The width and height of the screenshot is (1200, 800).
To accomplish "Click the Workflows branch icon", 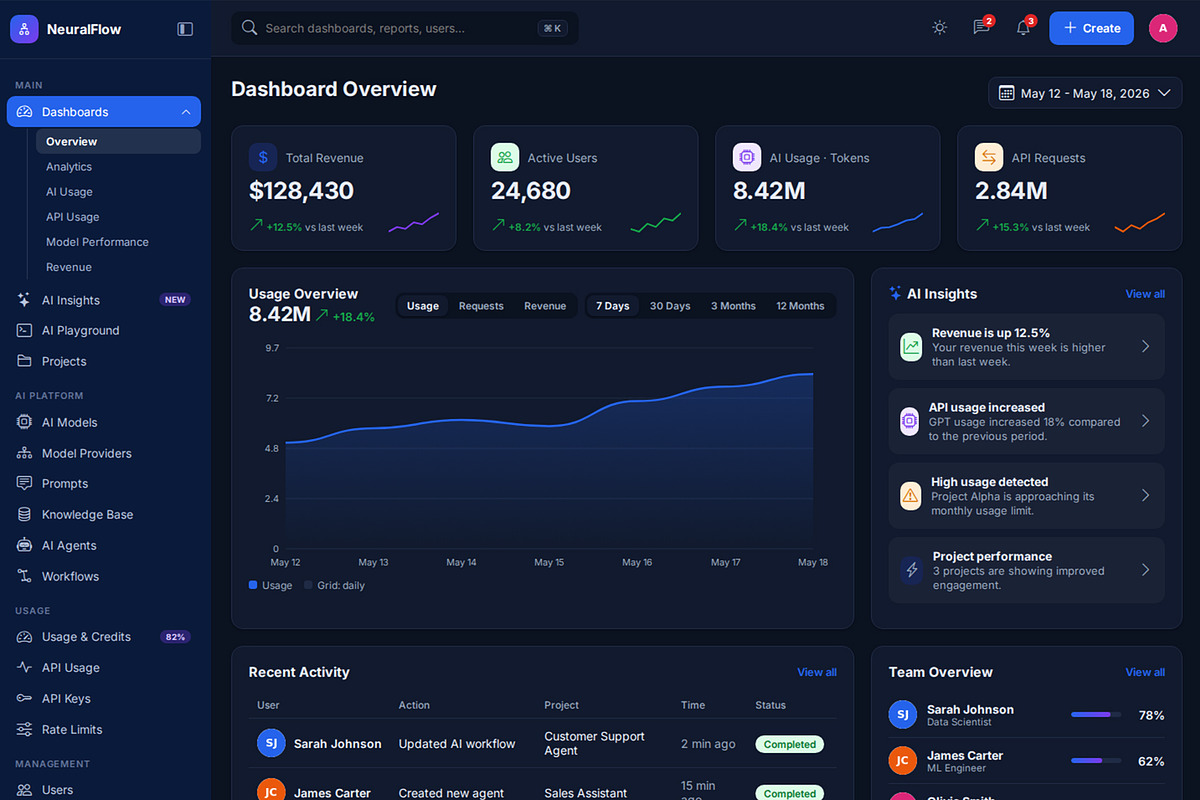I will pos(24,576).
